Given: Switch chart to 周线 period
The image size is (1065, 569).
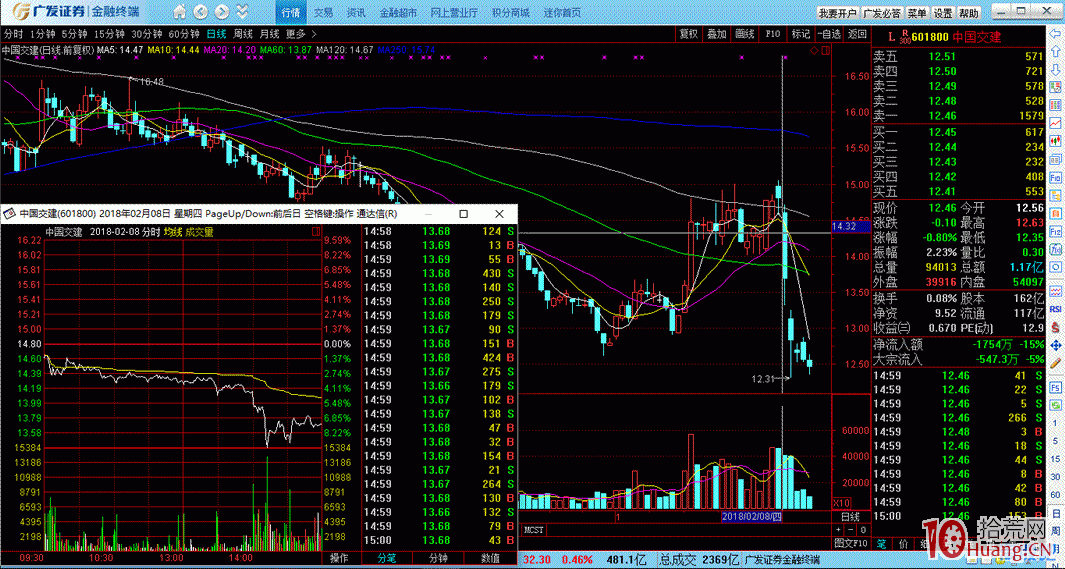Looking at the screenshot, I should (x=243, y=33).
